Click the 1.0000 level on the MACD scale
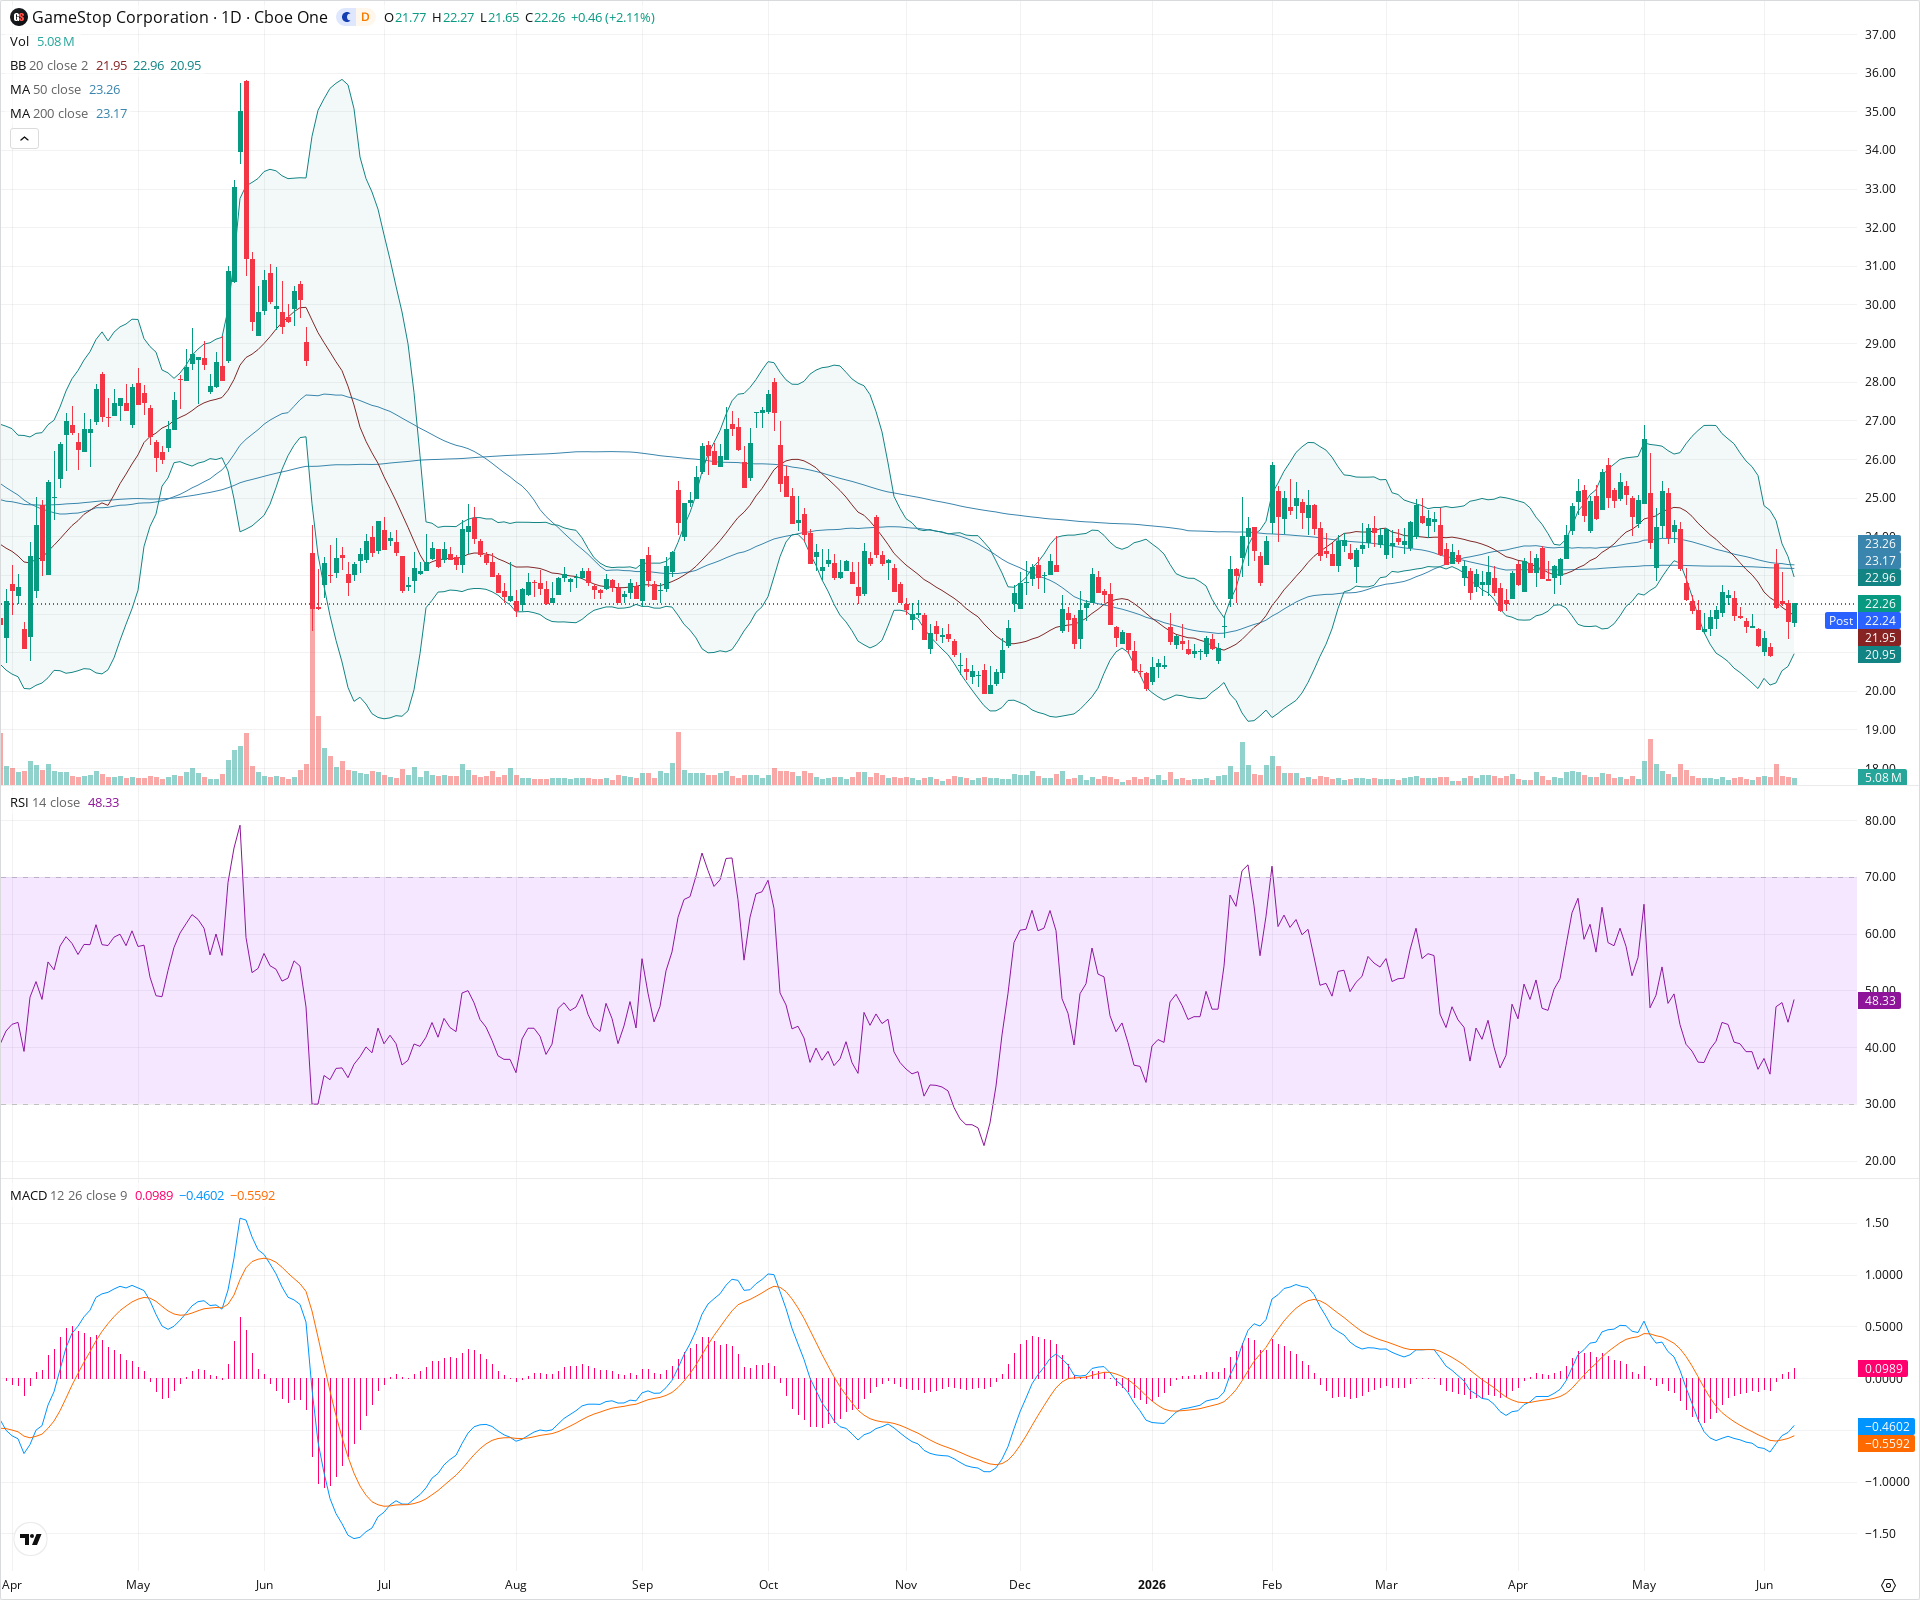 [1883, 1275]
